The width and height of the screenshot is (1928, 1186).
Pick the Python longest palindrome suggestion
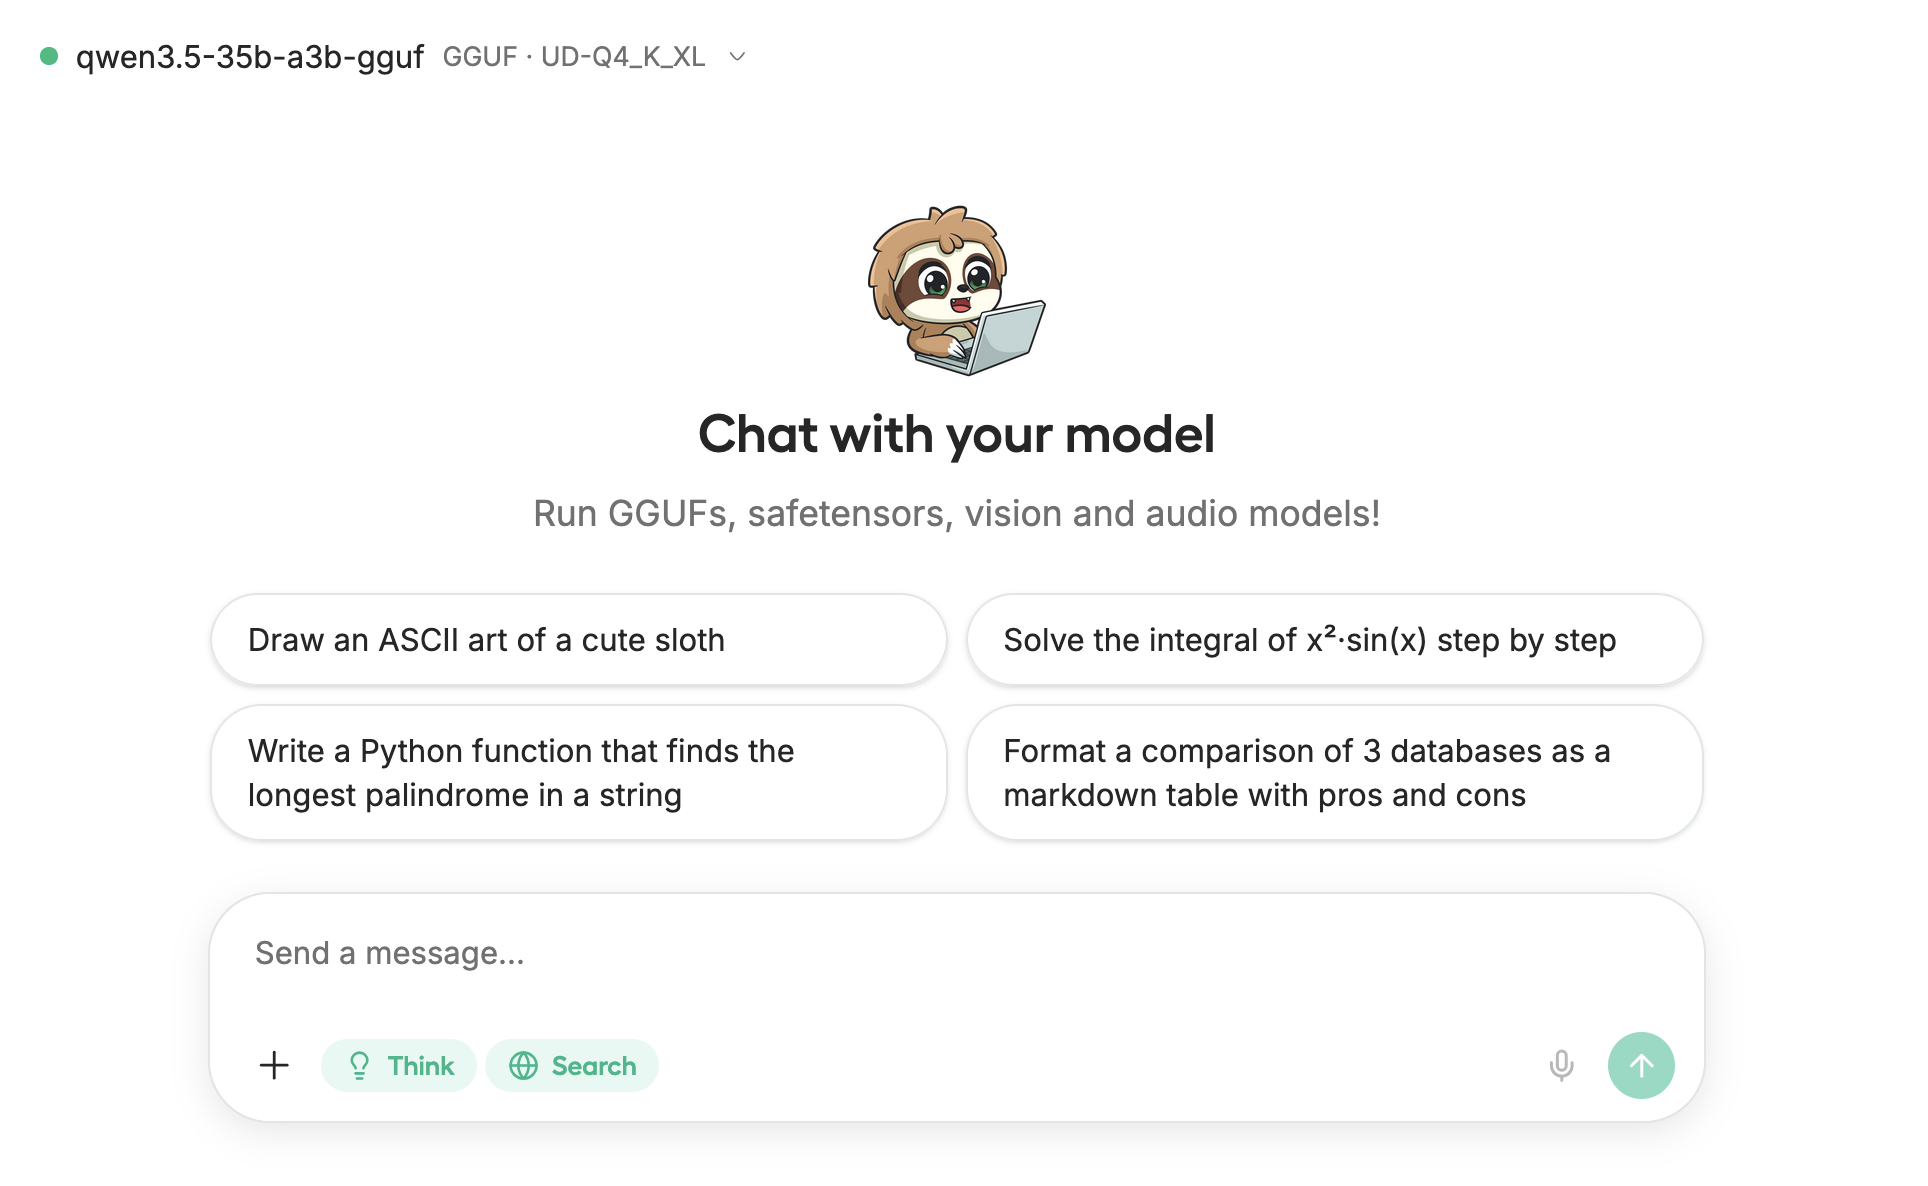click(x=578, y=773)
